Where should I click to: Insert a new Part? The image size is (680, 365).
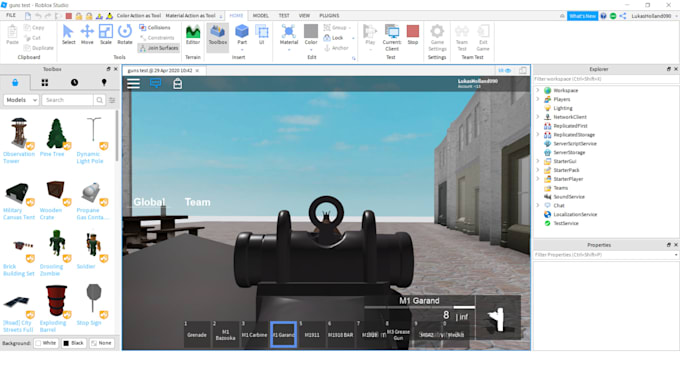point(242,35)
